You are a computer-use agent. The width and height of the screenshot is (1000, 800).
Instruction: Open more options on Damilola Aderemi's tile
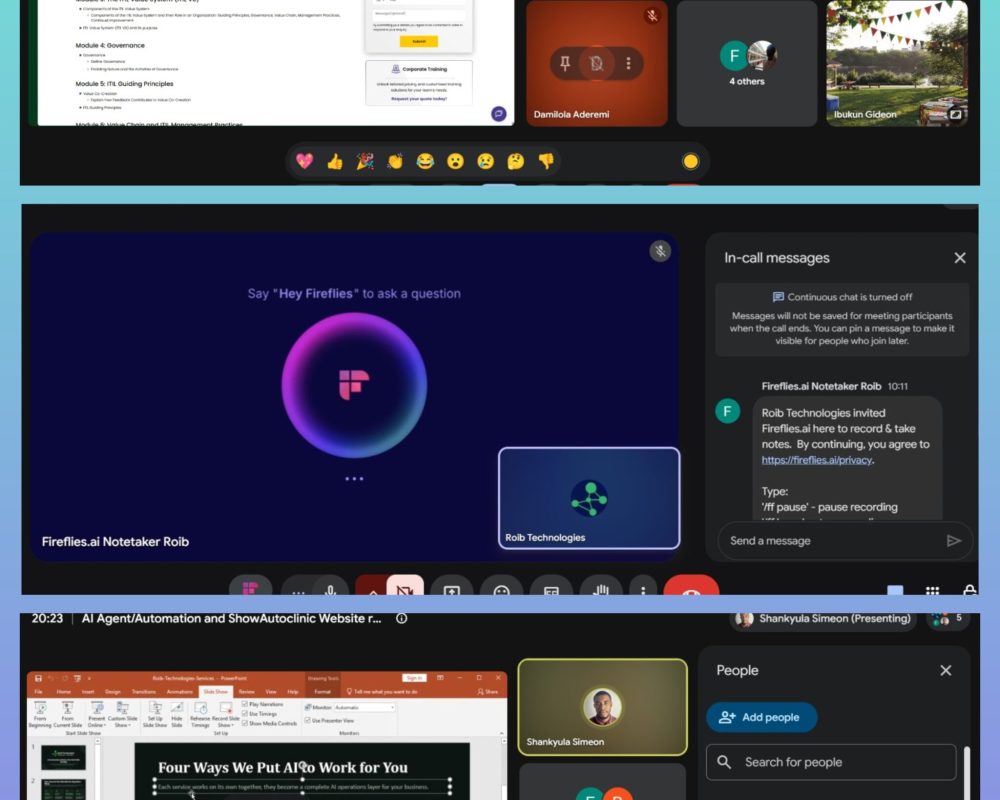click(628, 63)
